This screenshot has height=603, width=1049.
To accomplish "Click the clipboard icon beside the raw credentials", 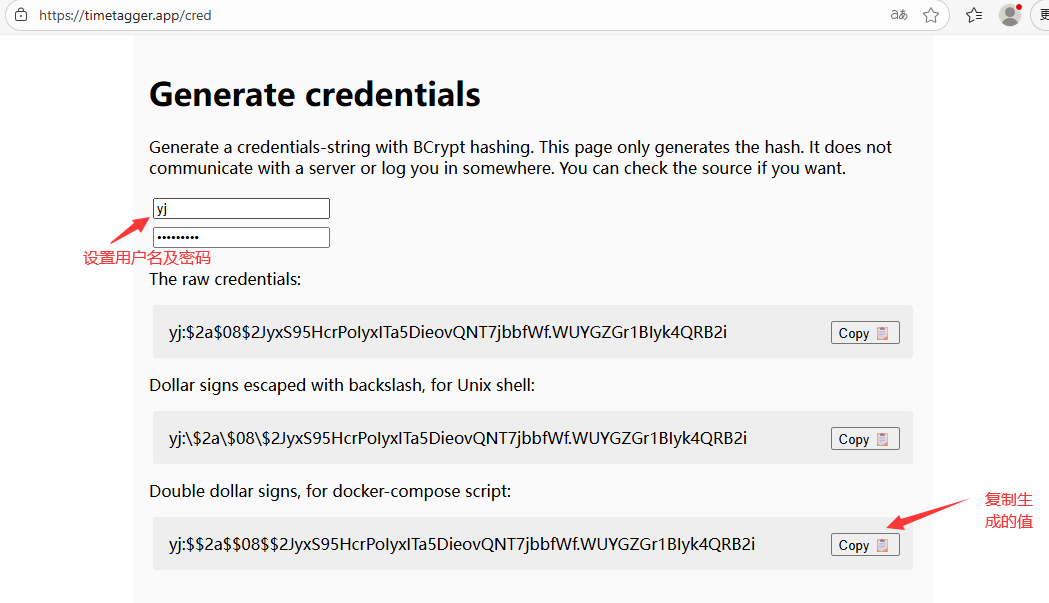I will (x=882, y=333).
